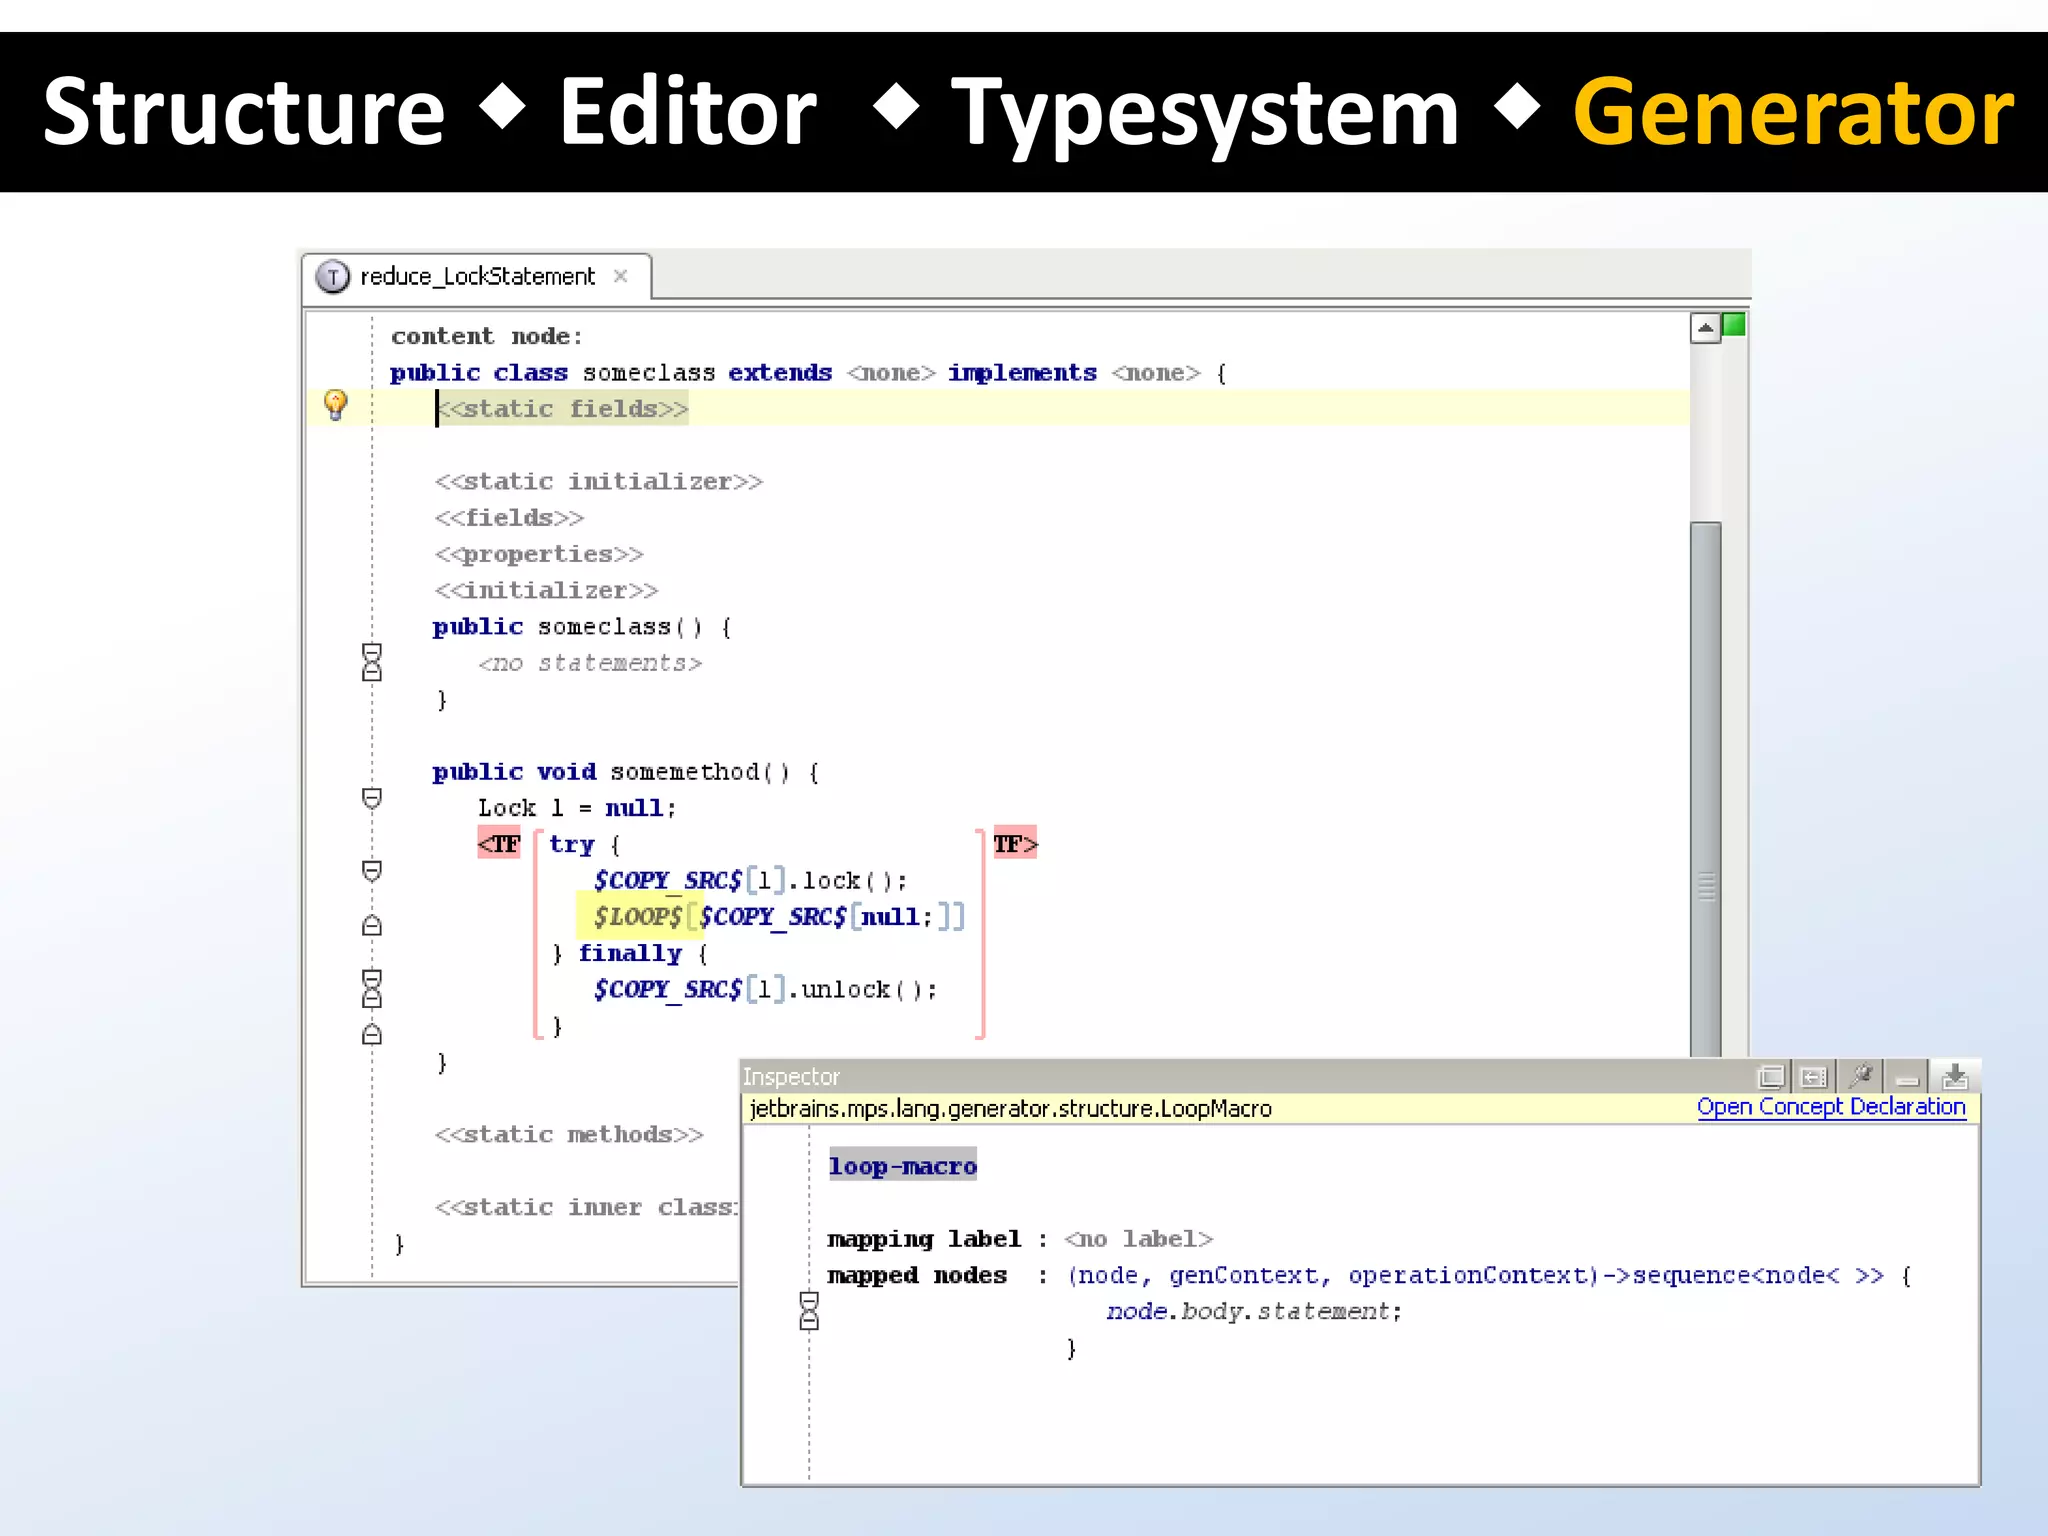Click the 'Lock l = null;' statement

[577, 808]
